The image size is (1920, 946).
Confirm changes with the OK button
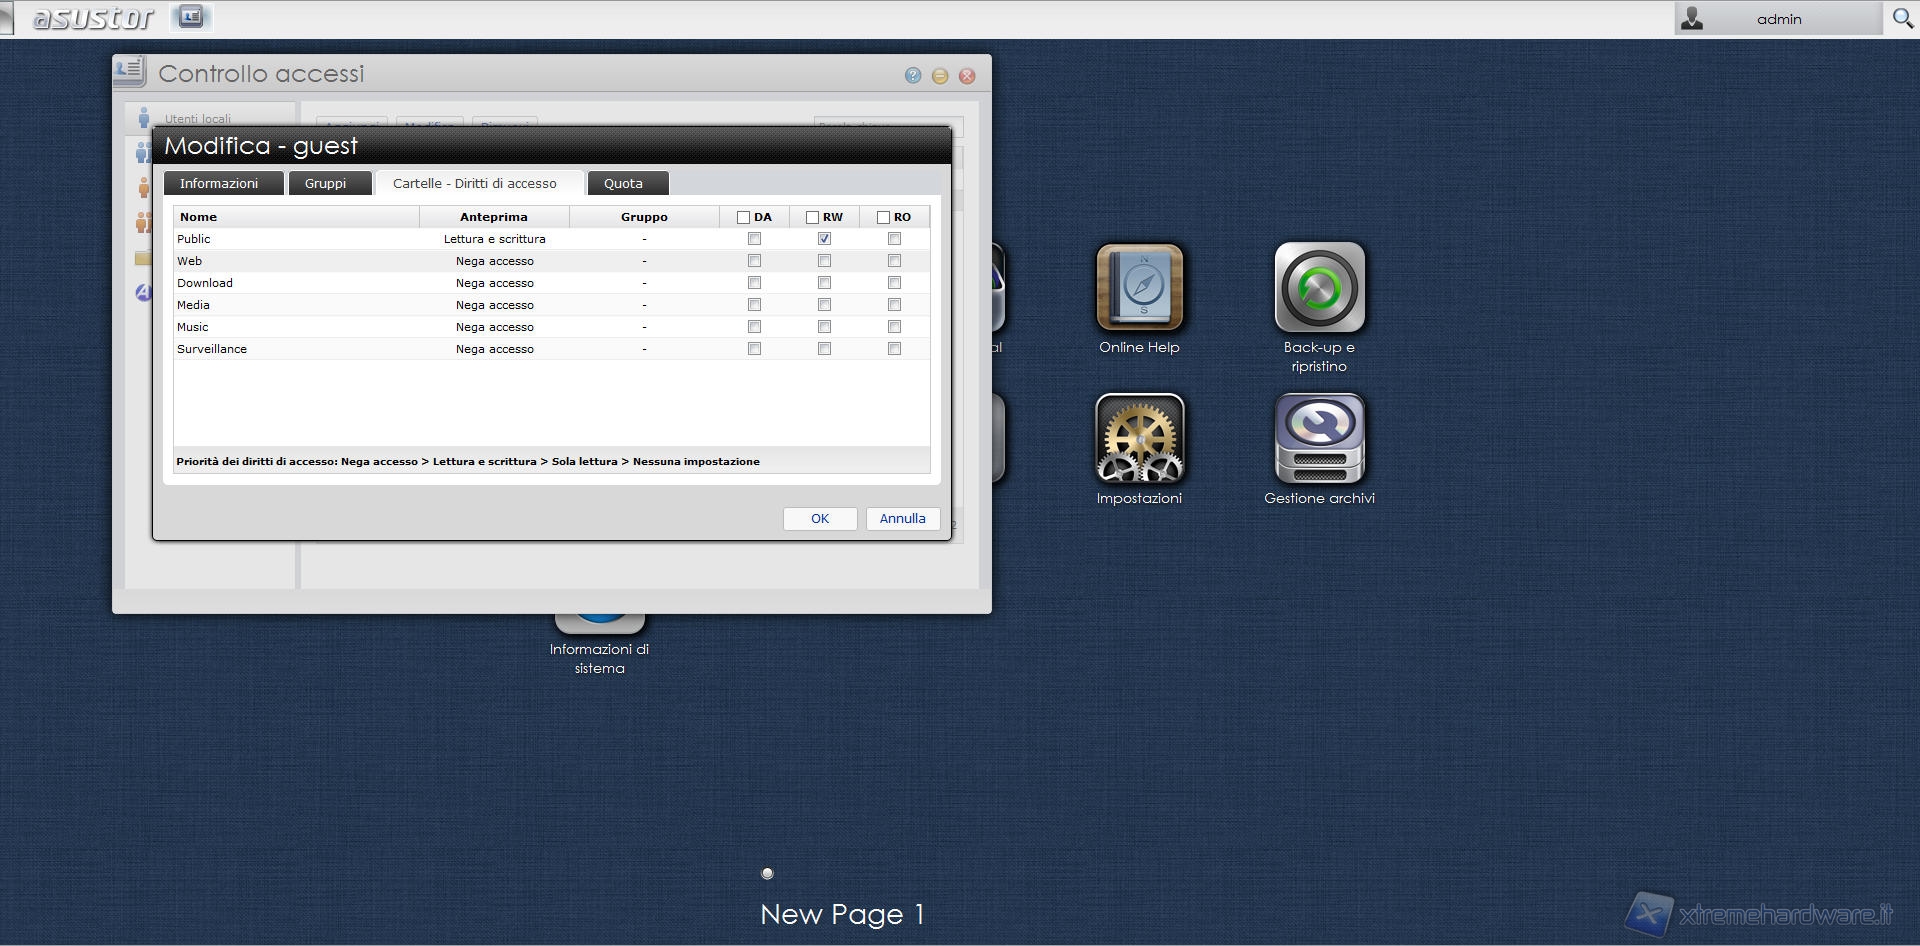point(820,519)
